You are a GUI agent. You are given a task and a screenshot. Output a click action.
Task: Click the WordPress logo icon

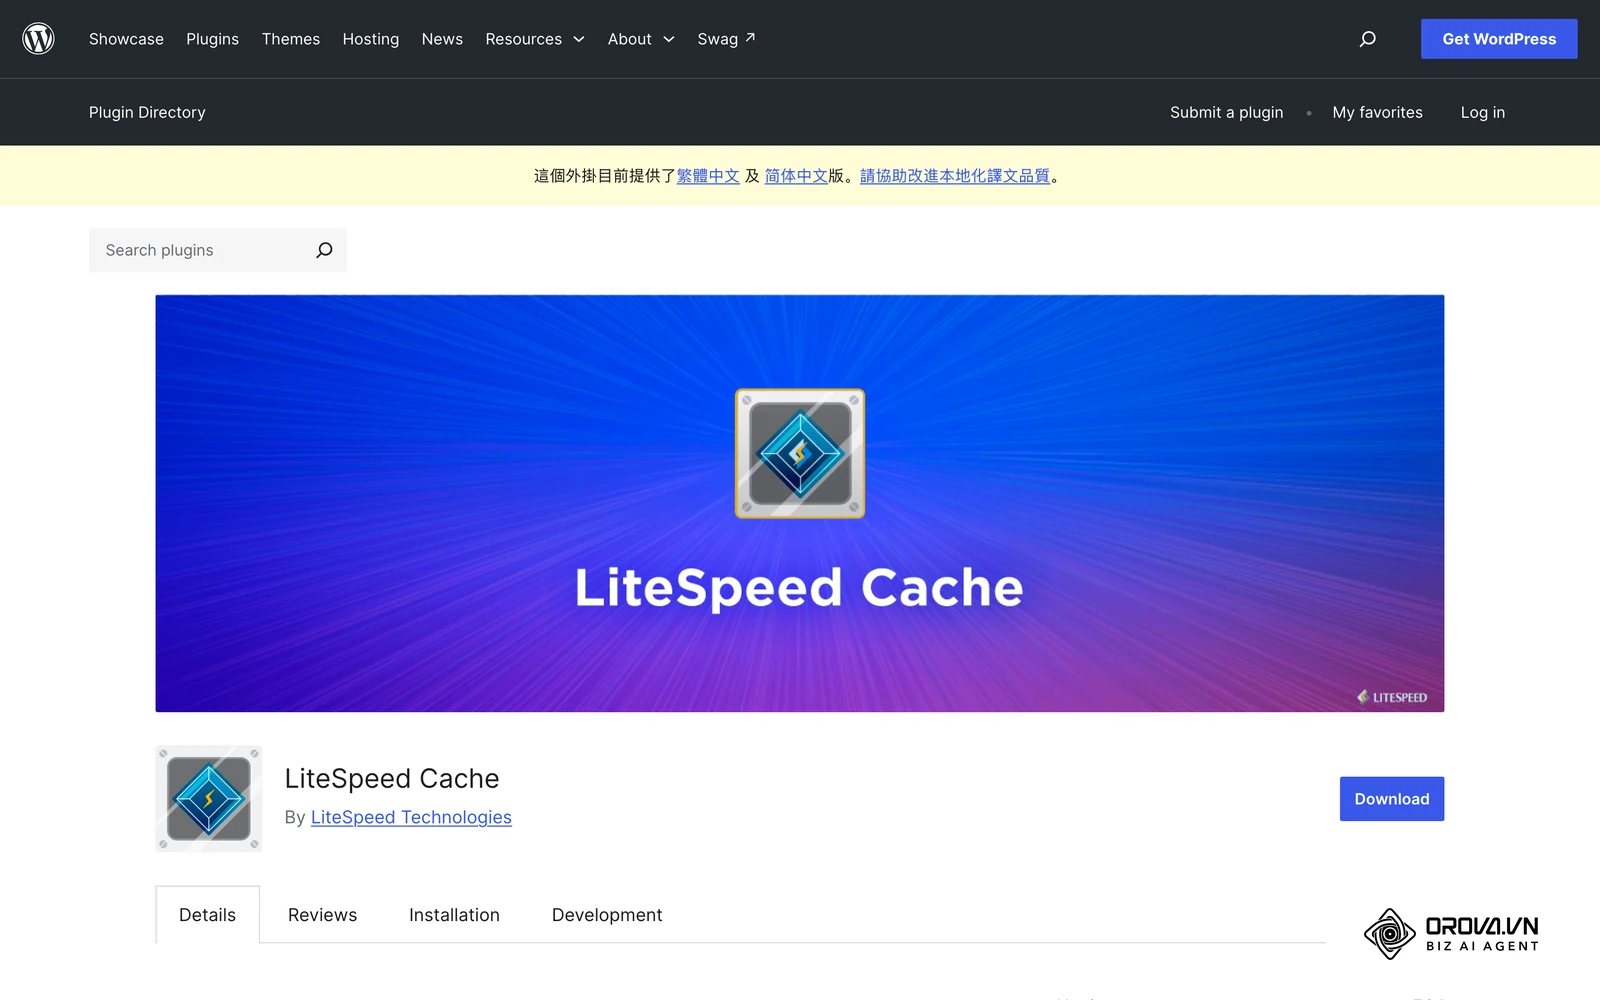38,39
